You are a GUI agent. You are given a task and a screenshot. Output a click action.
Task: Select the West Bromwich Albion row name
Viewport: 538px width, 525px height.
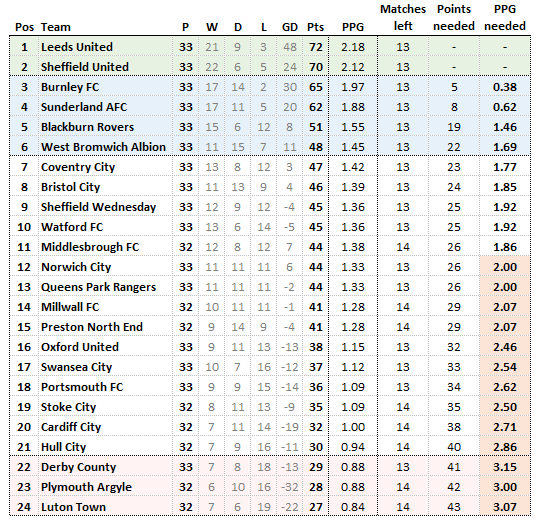click(x=103, y=147)
